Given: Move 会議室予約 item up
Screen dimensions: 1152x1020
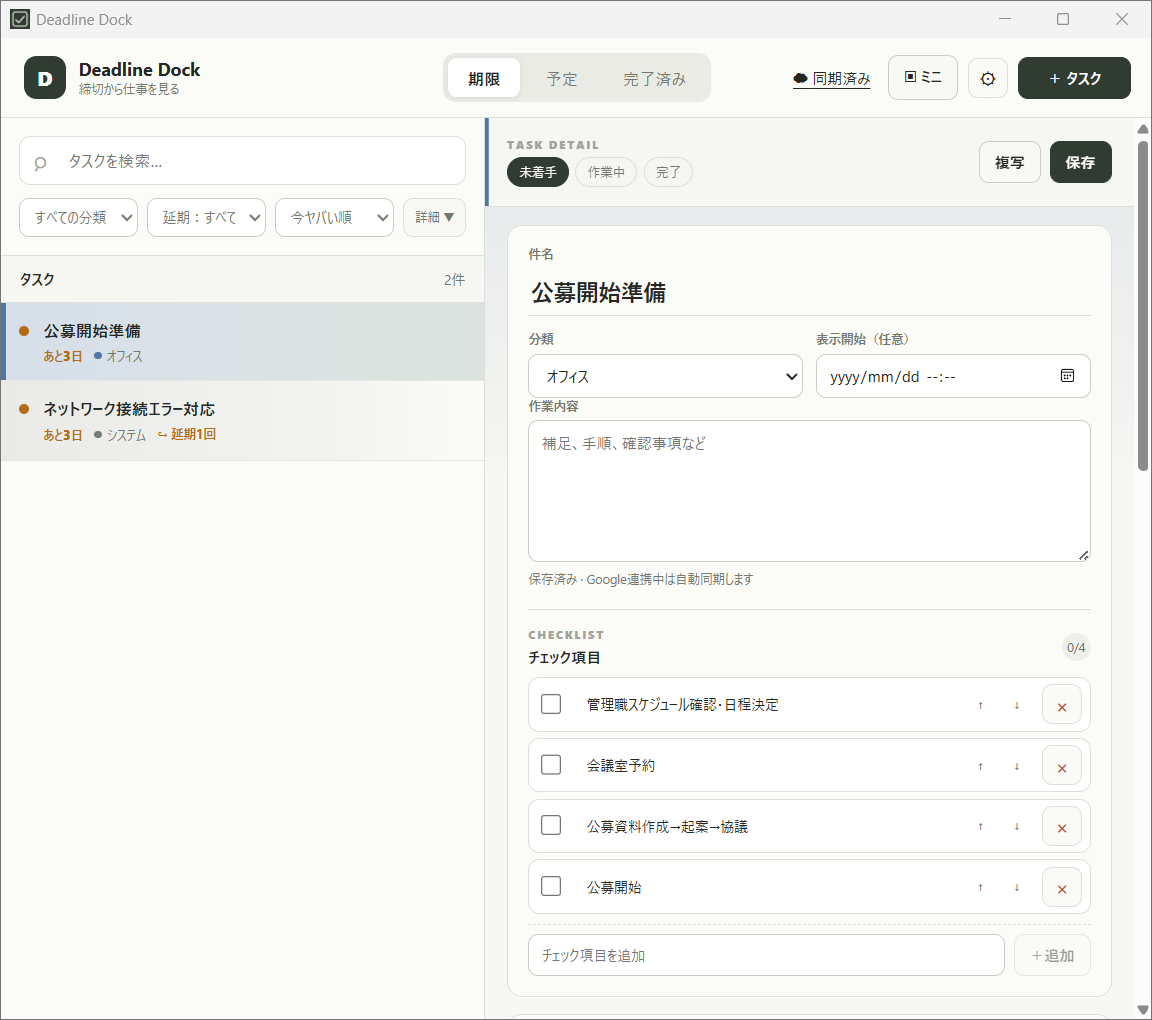Looking at the screenshot, I should pyautogui.click(x=980, y=766).
